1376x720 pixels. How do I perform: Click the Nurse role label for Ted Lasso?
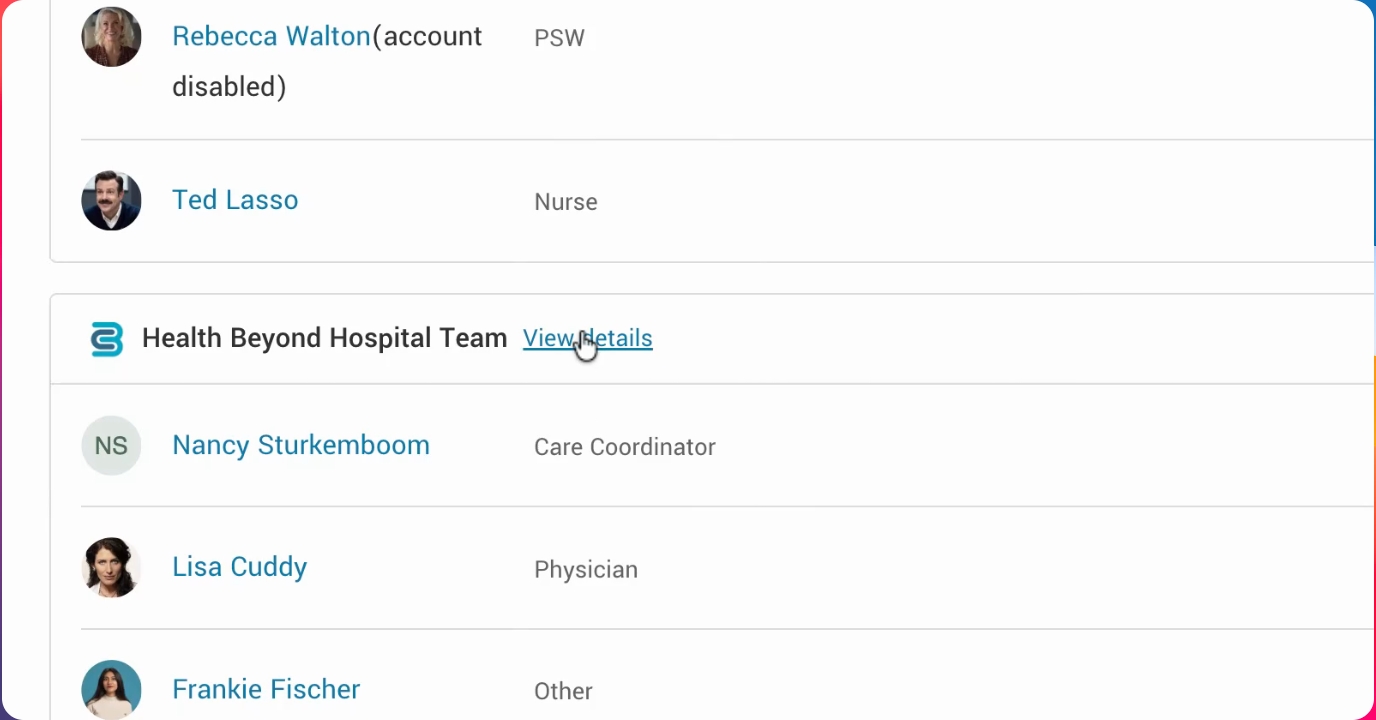point(566,202)
